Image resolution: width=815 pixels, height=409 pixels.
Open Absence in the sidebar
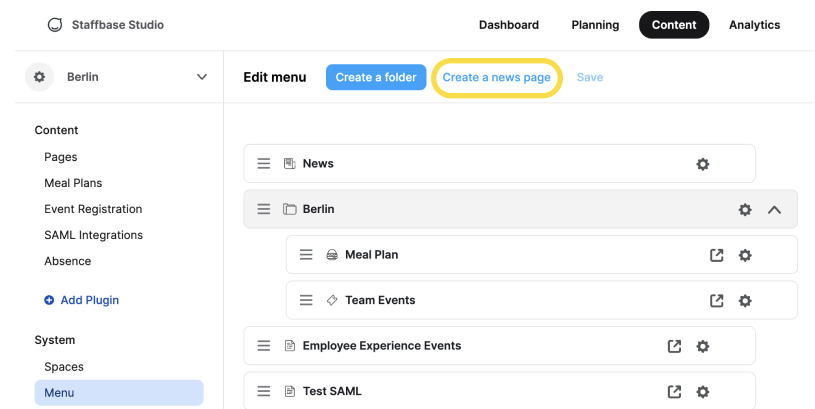68,261
